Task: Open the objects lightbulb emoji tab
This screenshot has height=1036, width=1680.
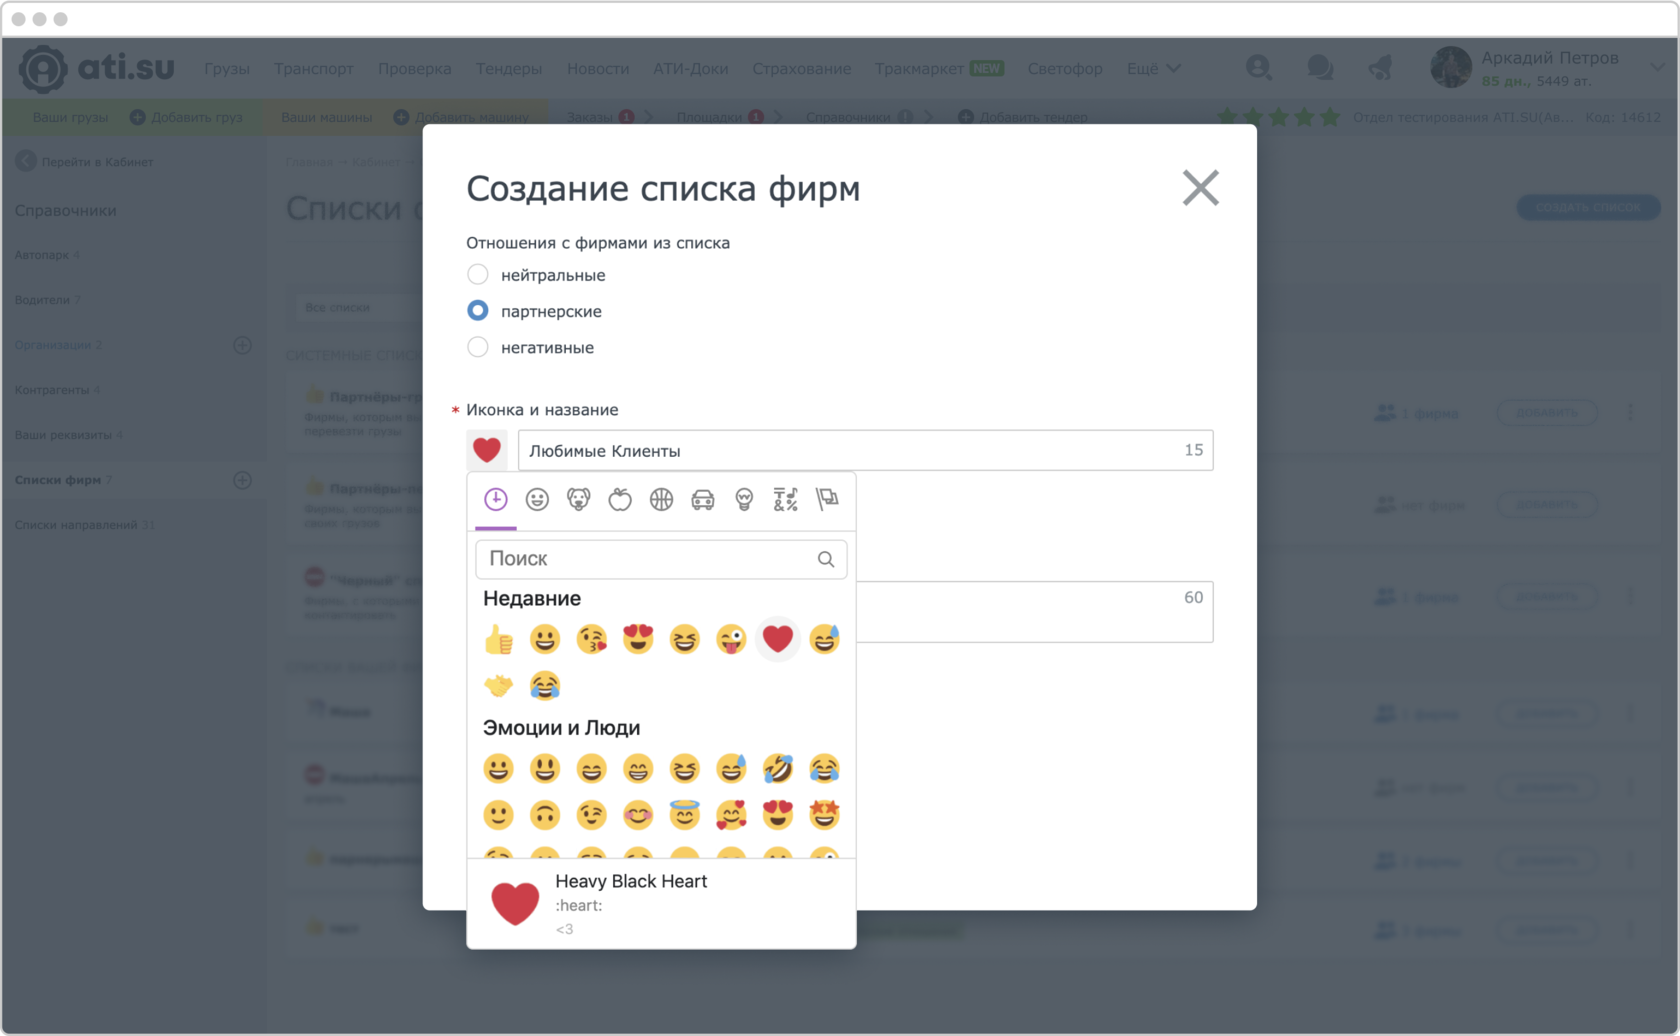Action: (744, 499)
